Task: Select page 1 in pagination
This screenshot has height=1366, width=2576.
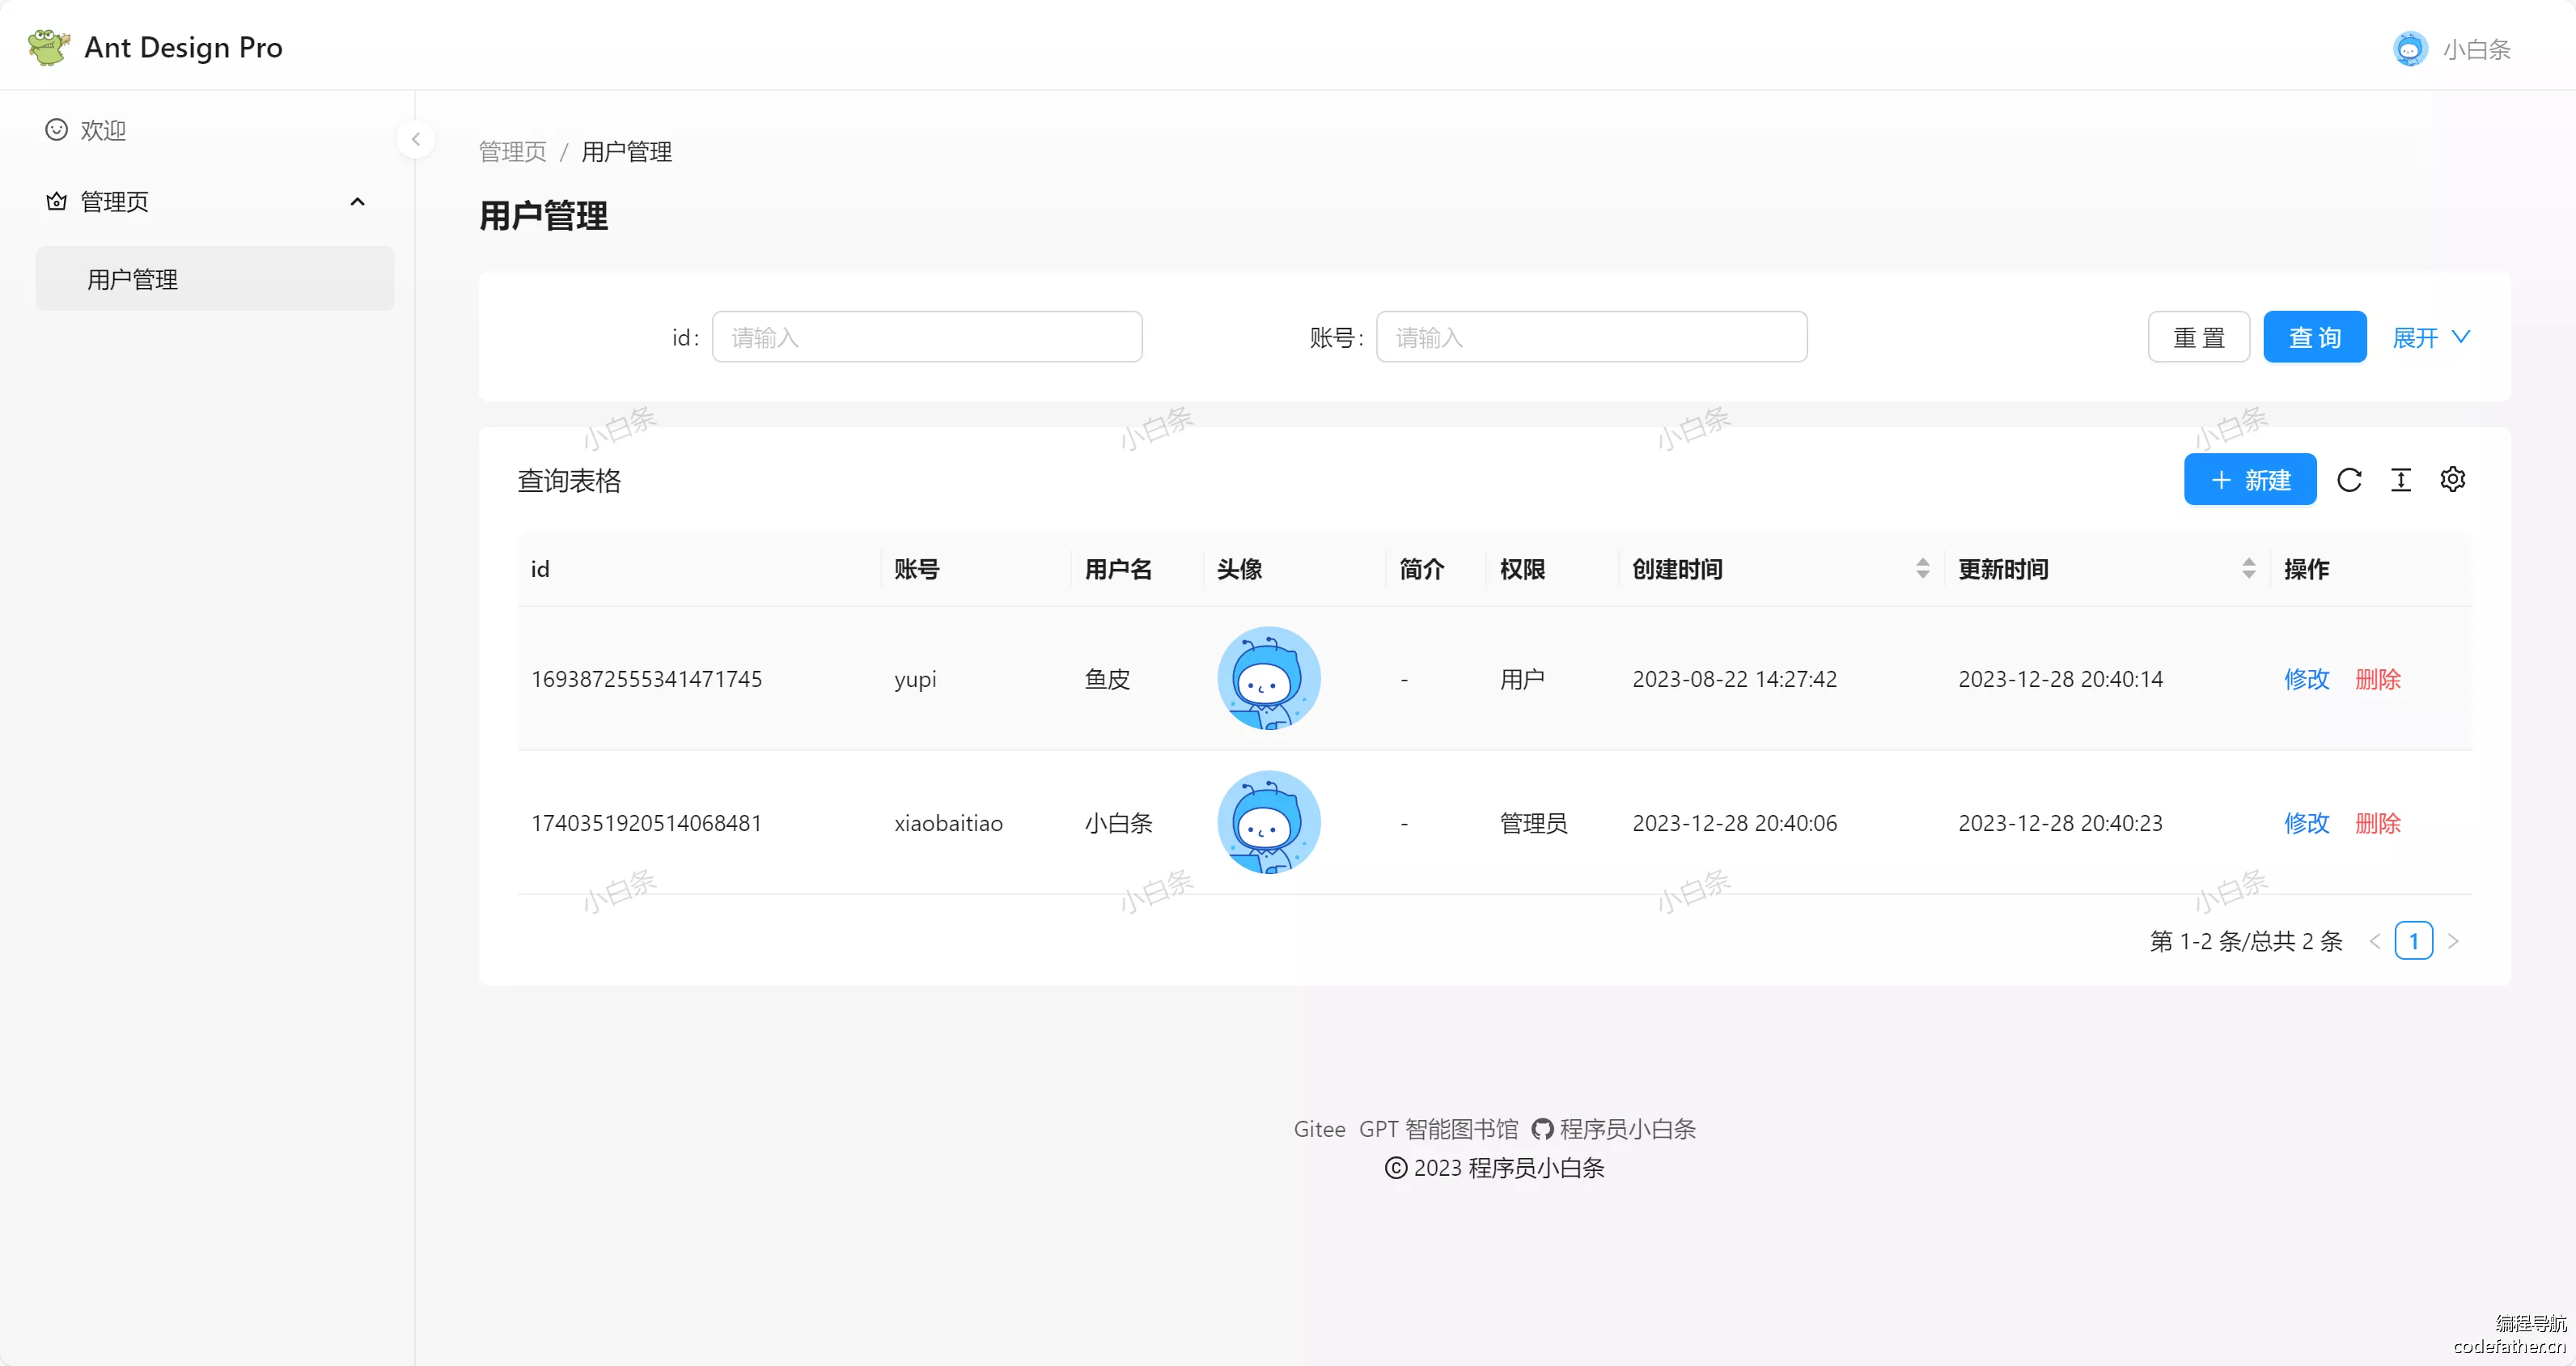Action: 2414,941
